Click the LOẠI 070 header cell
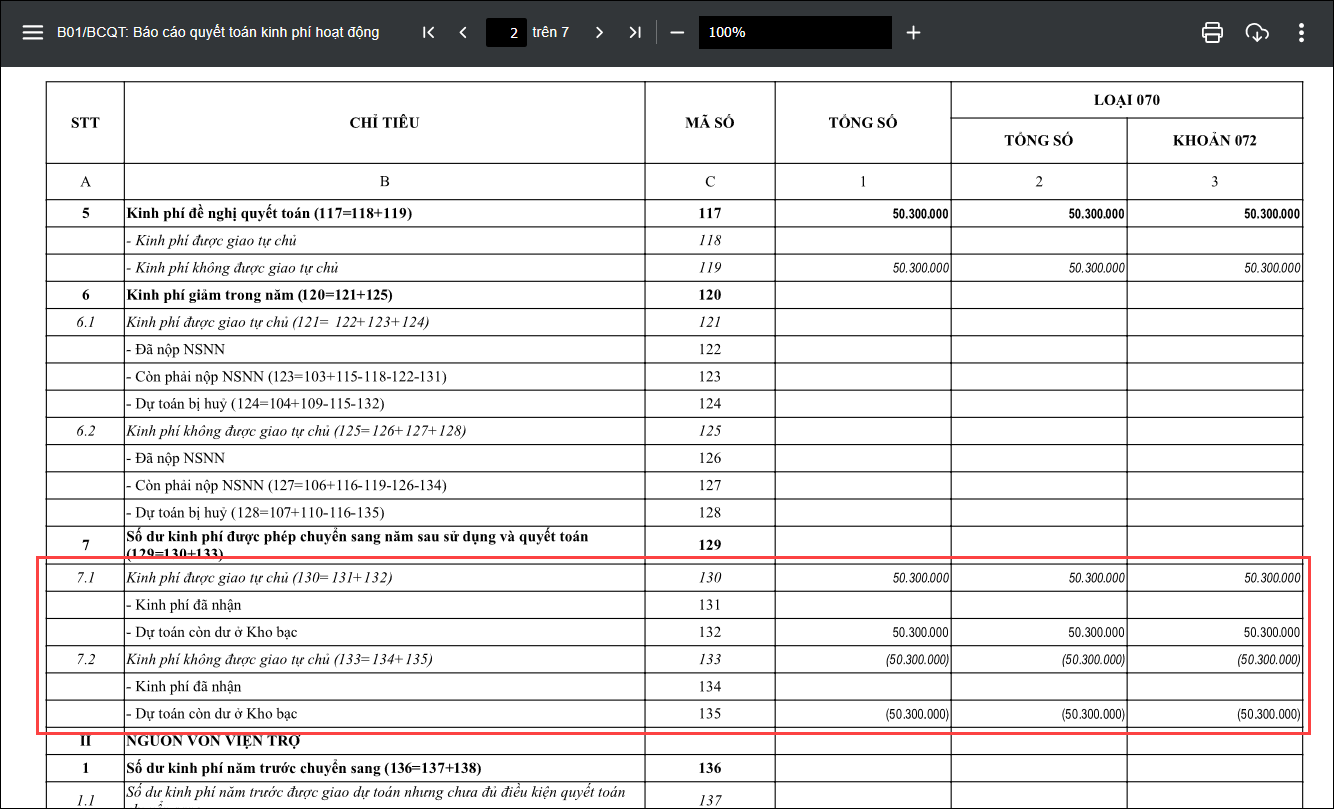Screen dimensions: 1334x809 click(x=1126, y=100)
